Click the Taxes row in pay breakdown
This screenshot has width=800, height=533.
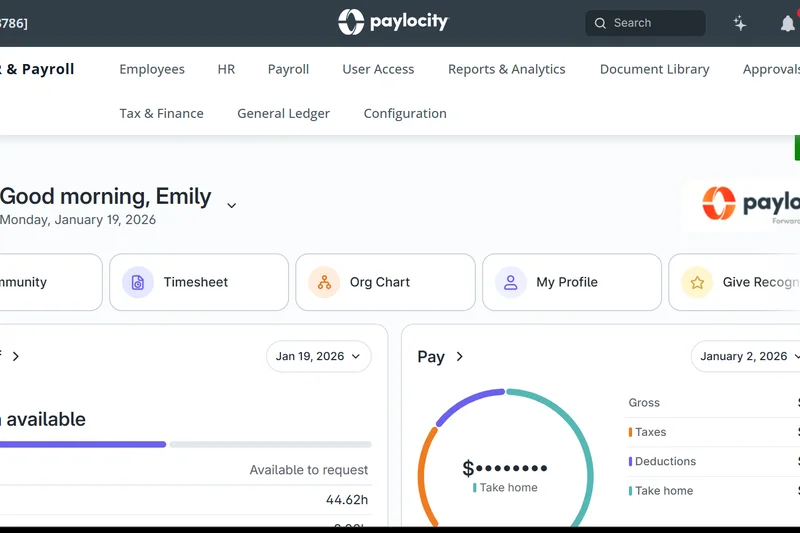(x=713, y=432)
